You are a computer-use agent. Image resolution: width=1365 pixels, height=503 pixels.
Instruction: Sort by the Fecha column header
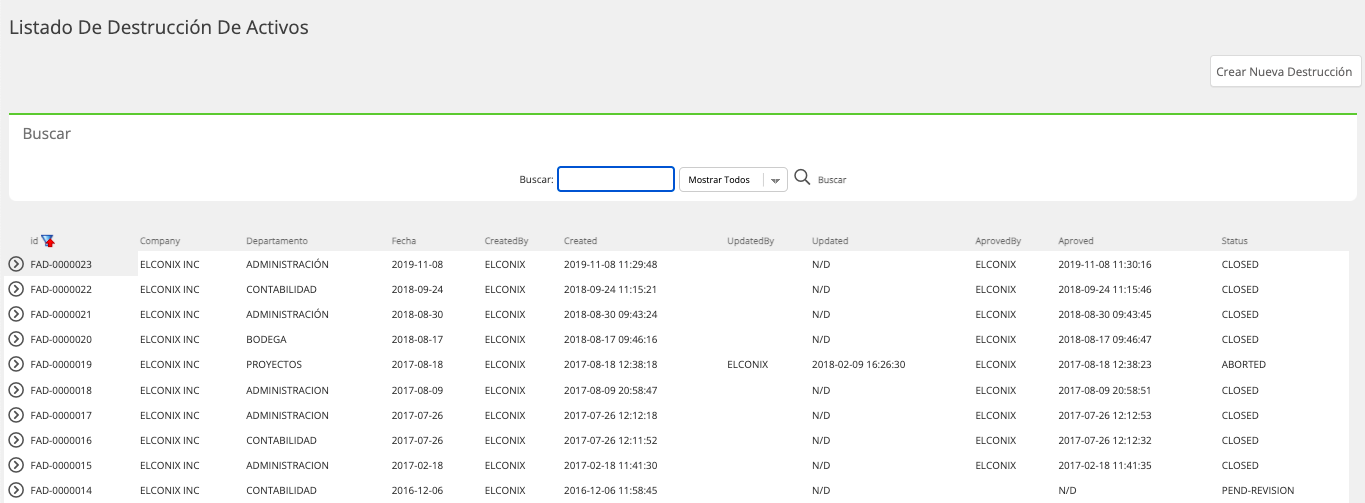(404, 241)
